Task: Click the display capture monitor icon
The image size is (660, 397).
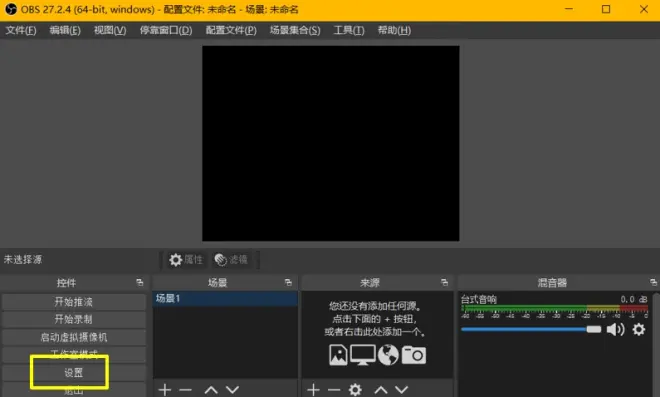Action: click(363, 355)
